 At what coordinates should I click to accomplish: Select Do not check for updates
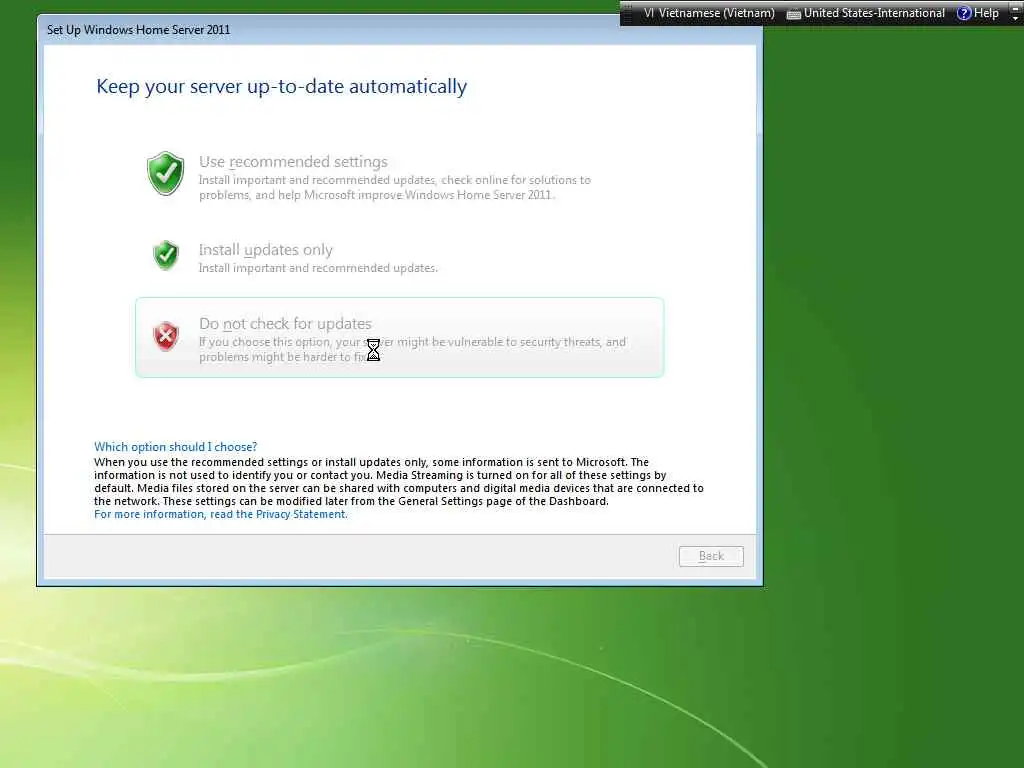point(400,337)
